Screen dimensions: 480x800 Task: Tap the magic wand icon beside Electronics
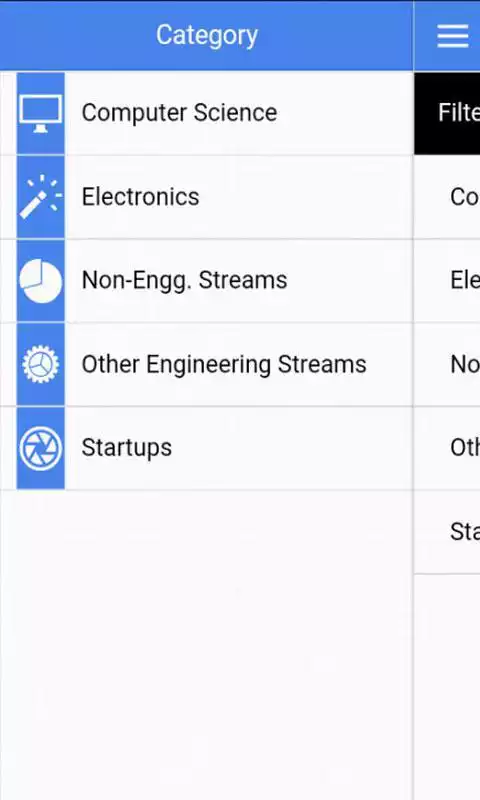41,197
